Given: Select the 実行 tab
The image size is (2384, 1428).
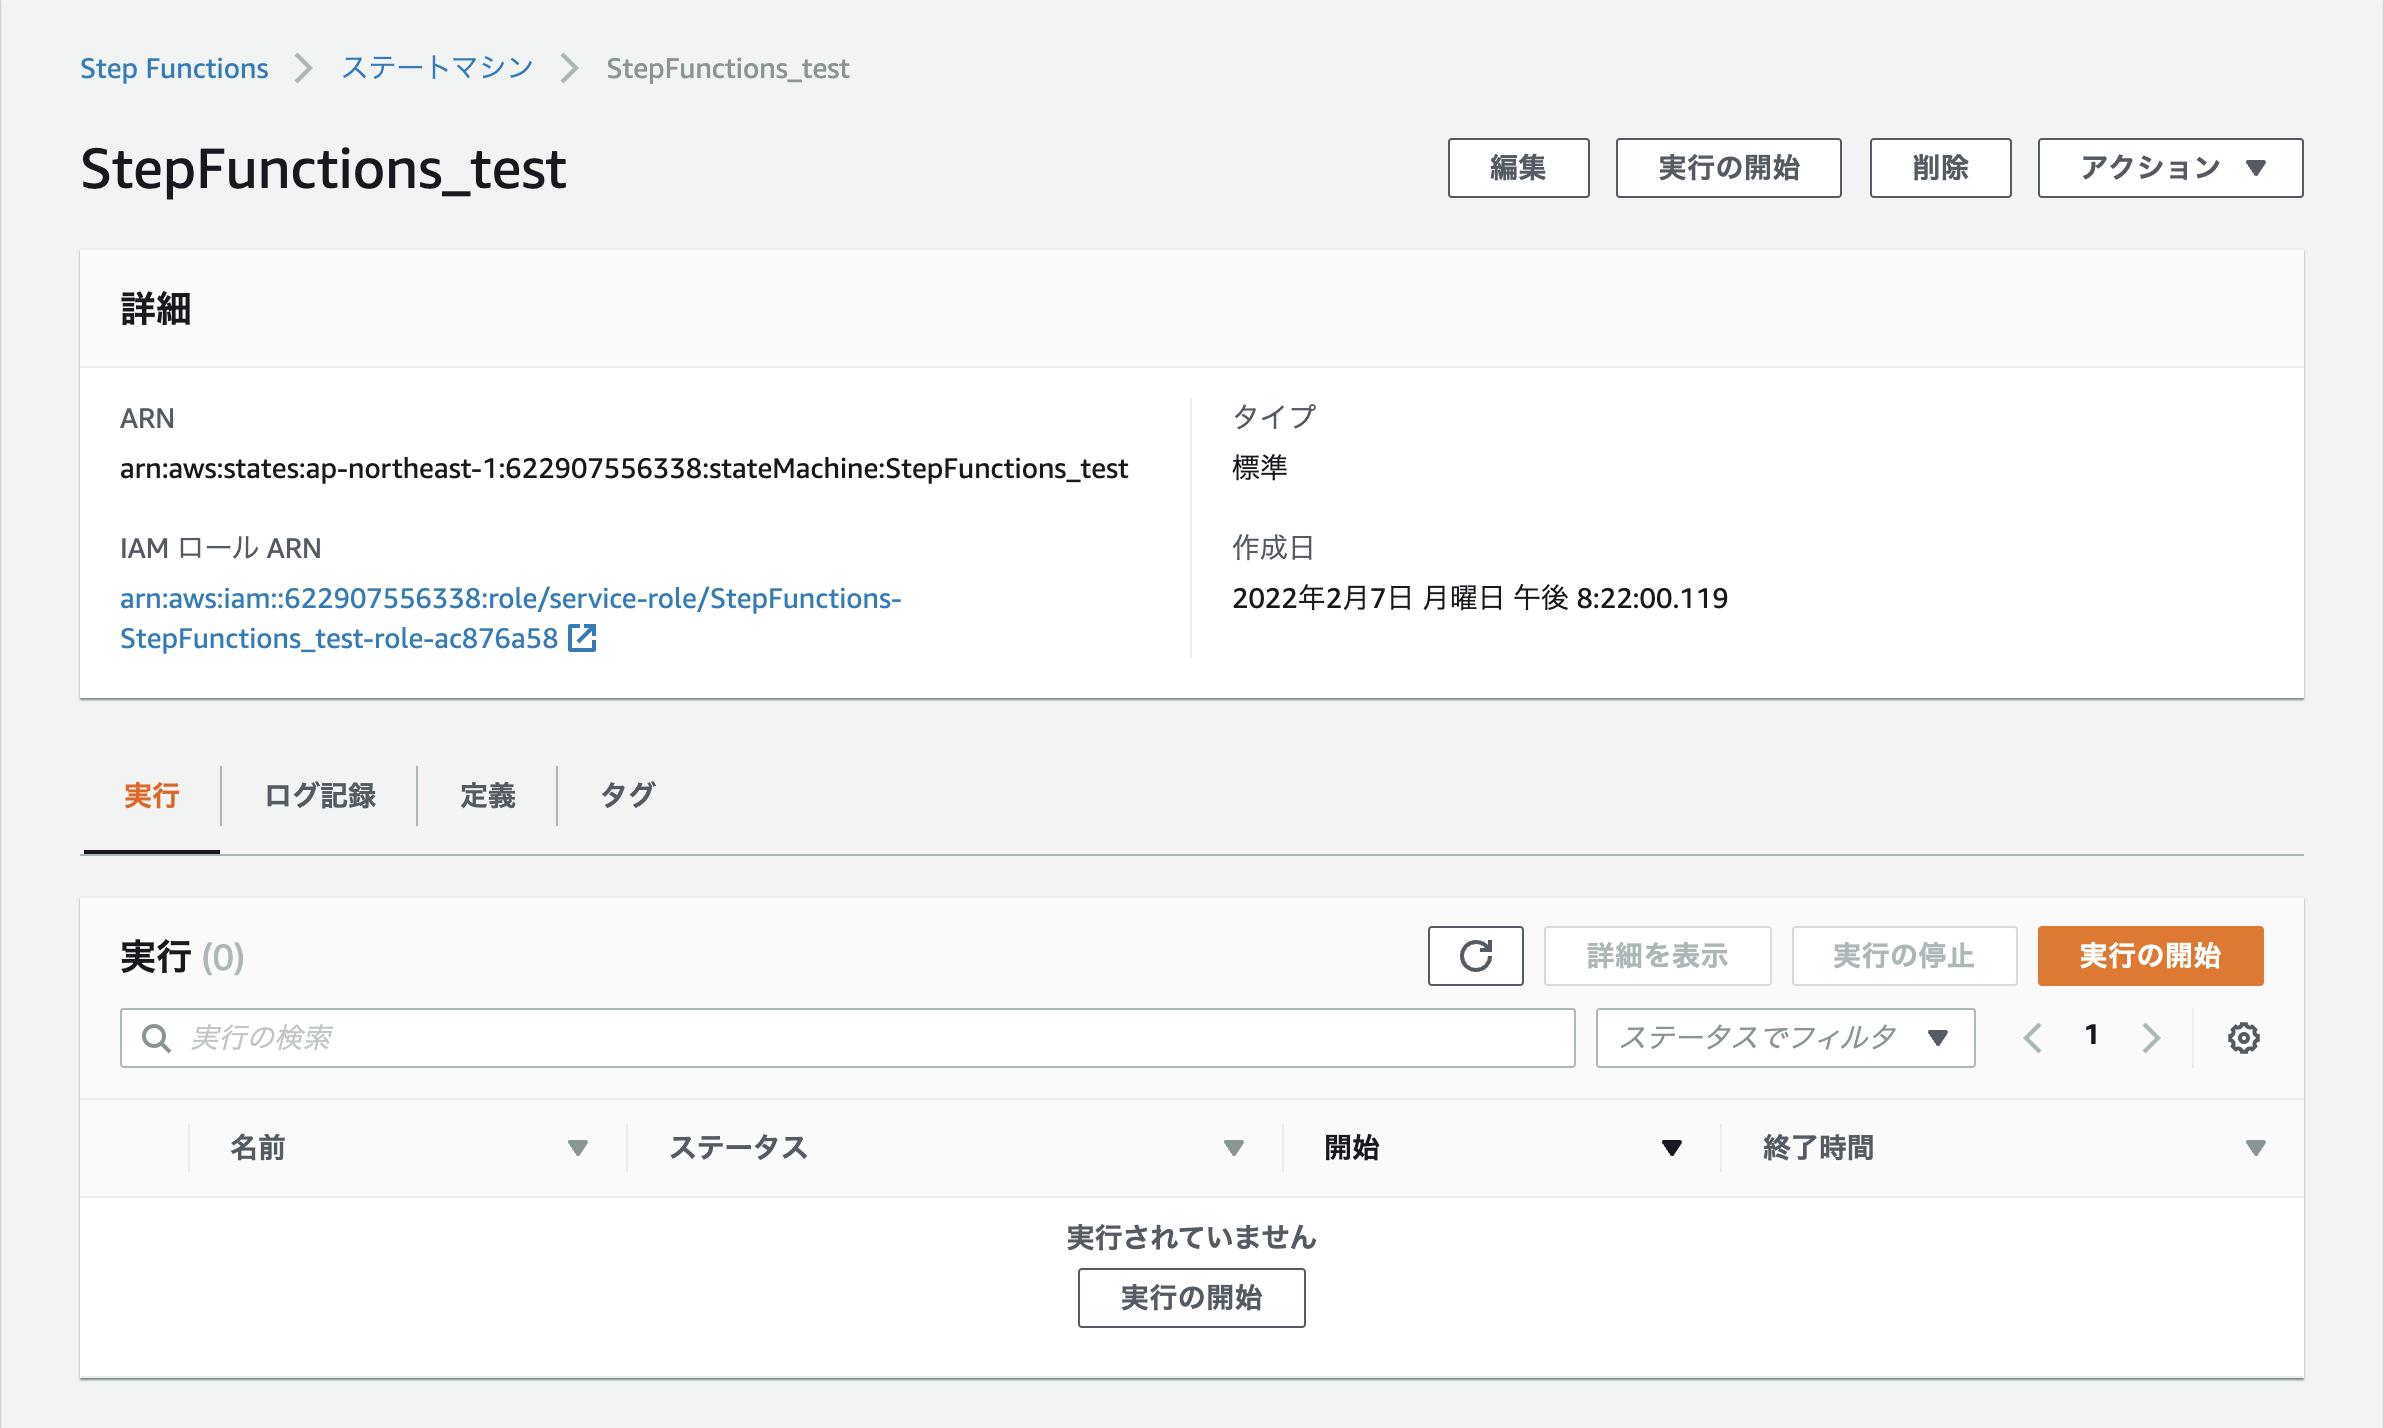Looking at the screenshot, I should 151,796.
